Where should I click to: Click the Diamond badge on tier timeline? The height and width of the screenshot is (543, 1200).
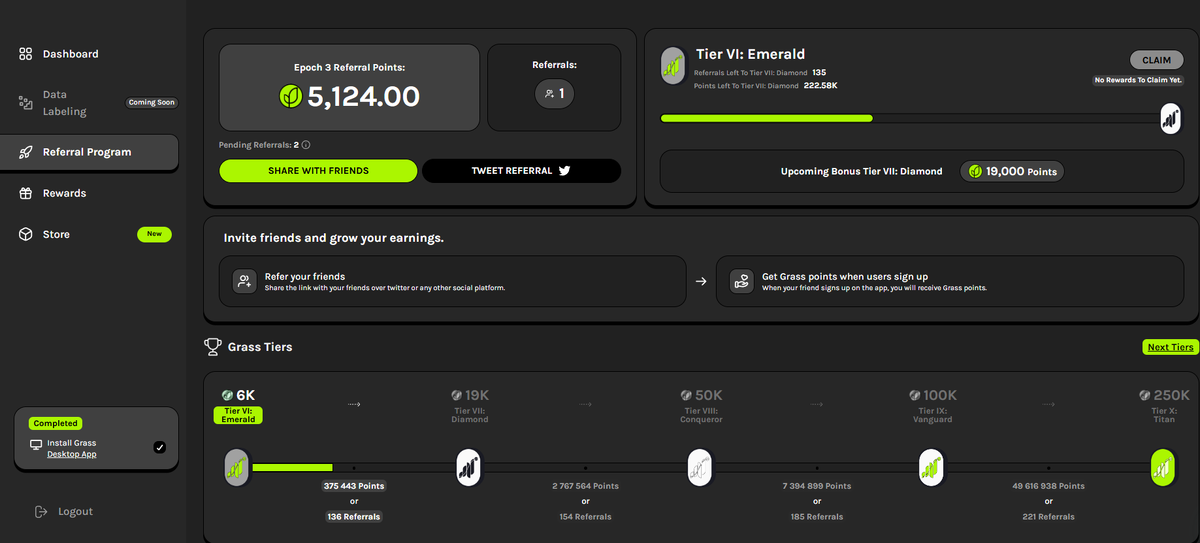click(x=469, y=467)
